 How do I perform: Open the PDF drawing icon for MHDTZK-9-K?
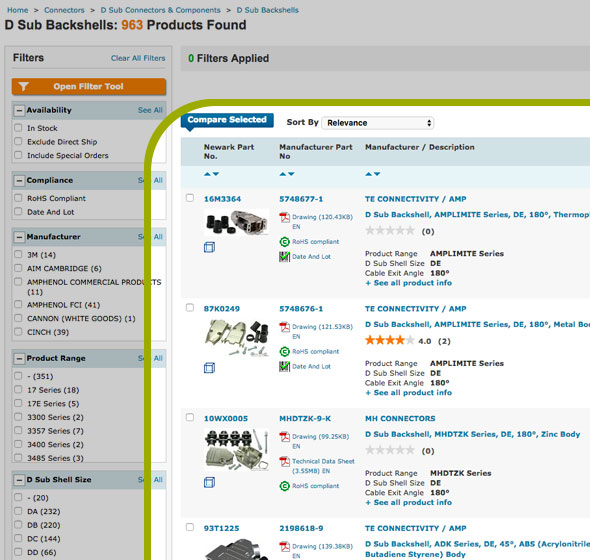coord(284,437)
